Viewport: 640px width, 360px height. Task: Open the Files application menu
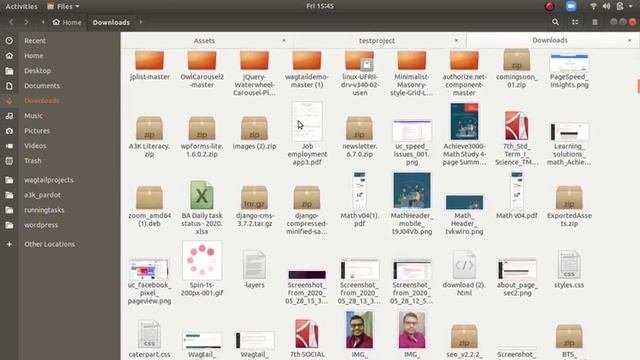[x=63, y=6]
